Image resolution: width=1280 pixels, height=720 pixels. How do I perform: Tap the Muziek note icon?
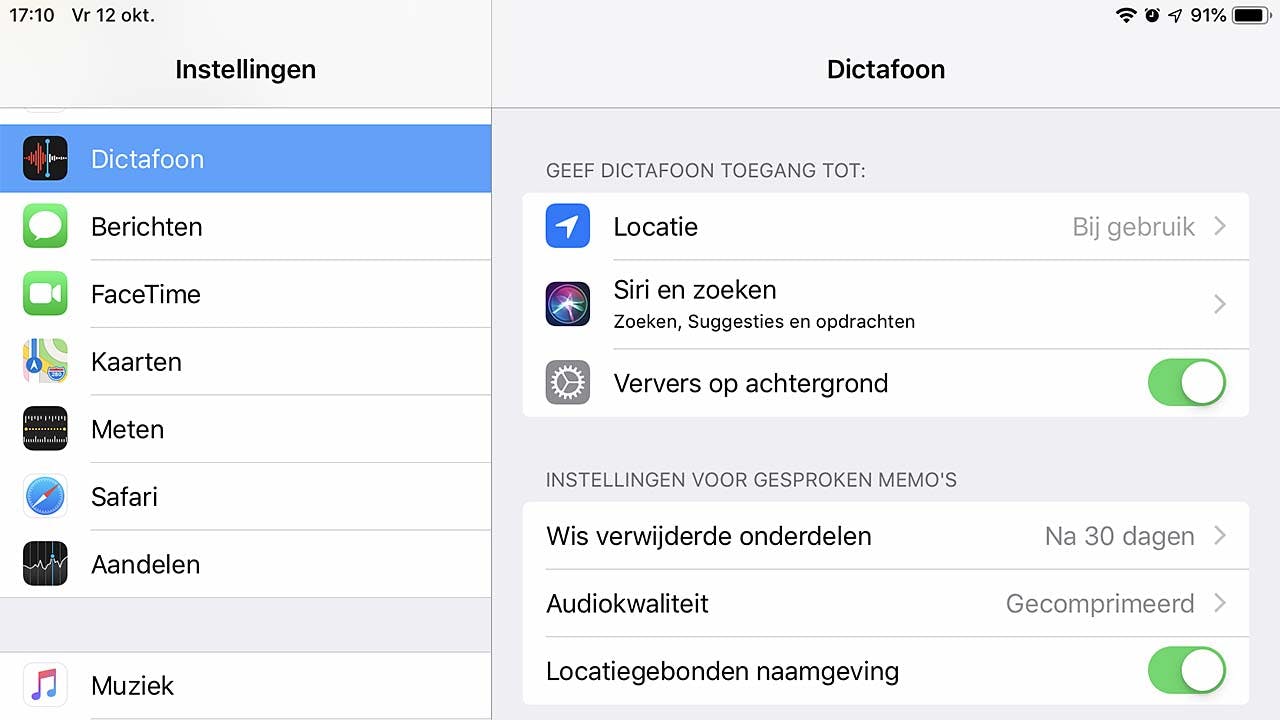pos(45,685)
